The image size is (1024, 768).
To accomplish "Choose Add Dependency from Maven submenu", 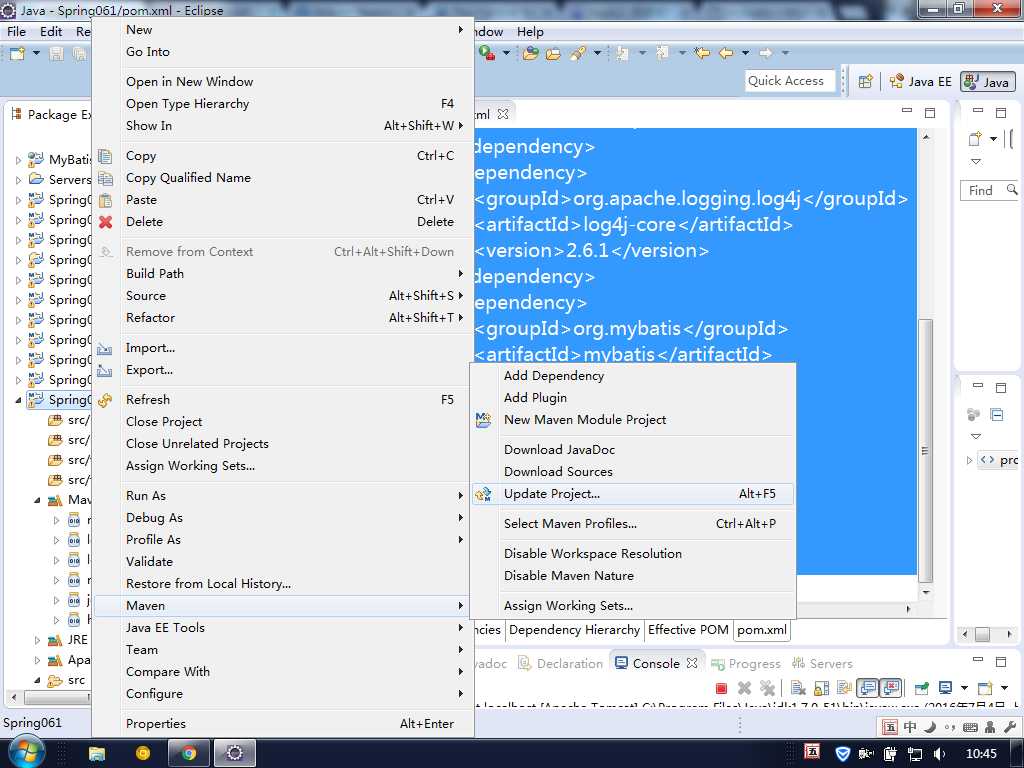I will [633, 376].
